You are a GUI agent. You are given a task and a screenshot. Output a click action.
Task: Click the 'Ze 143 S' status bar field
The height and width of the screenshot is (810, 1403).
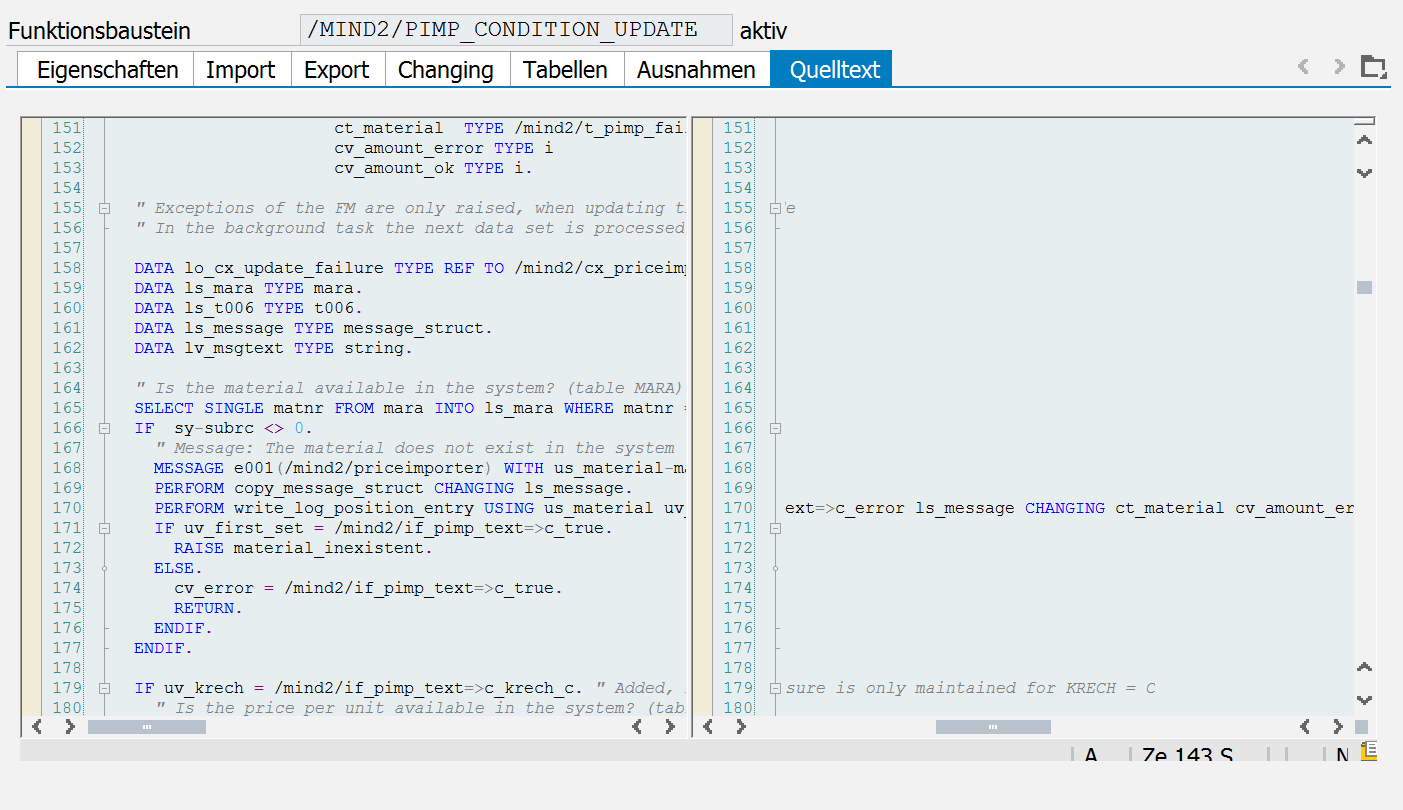(1187, 755)
